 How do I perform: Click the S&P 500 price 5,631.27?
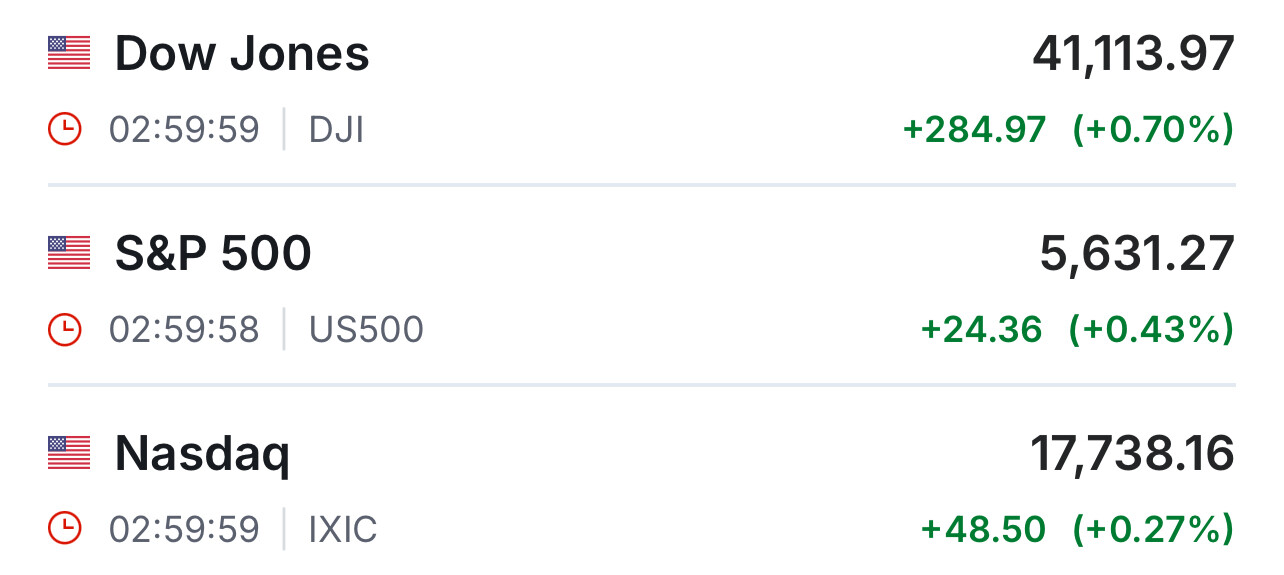1137,253
